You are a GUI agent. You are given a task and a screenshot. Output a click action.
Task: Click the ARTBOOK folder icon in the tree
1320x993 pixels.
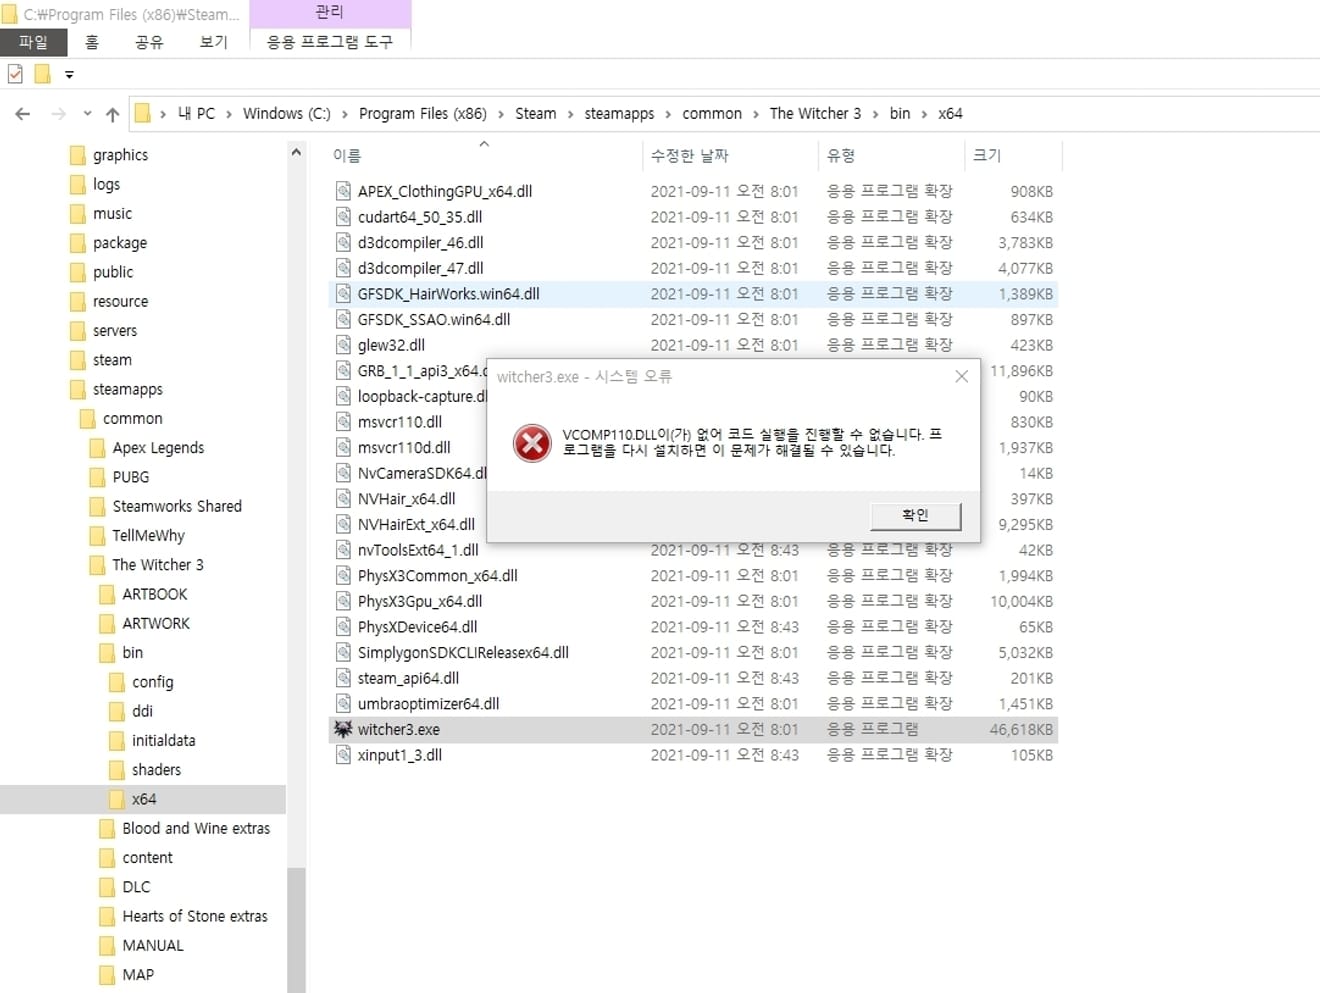tap(107, 594)
